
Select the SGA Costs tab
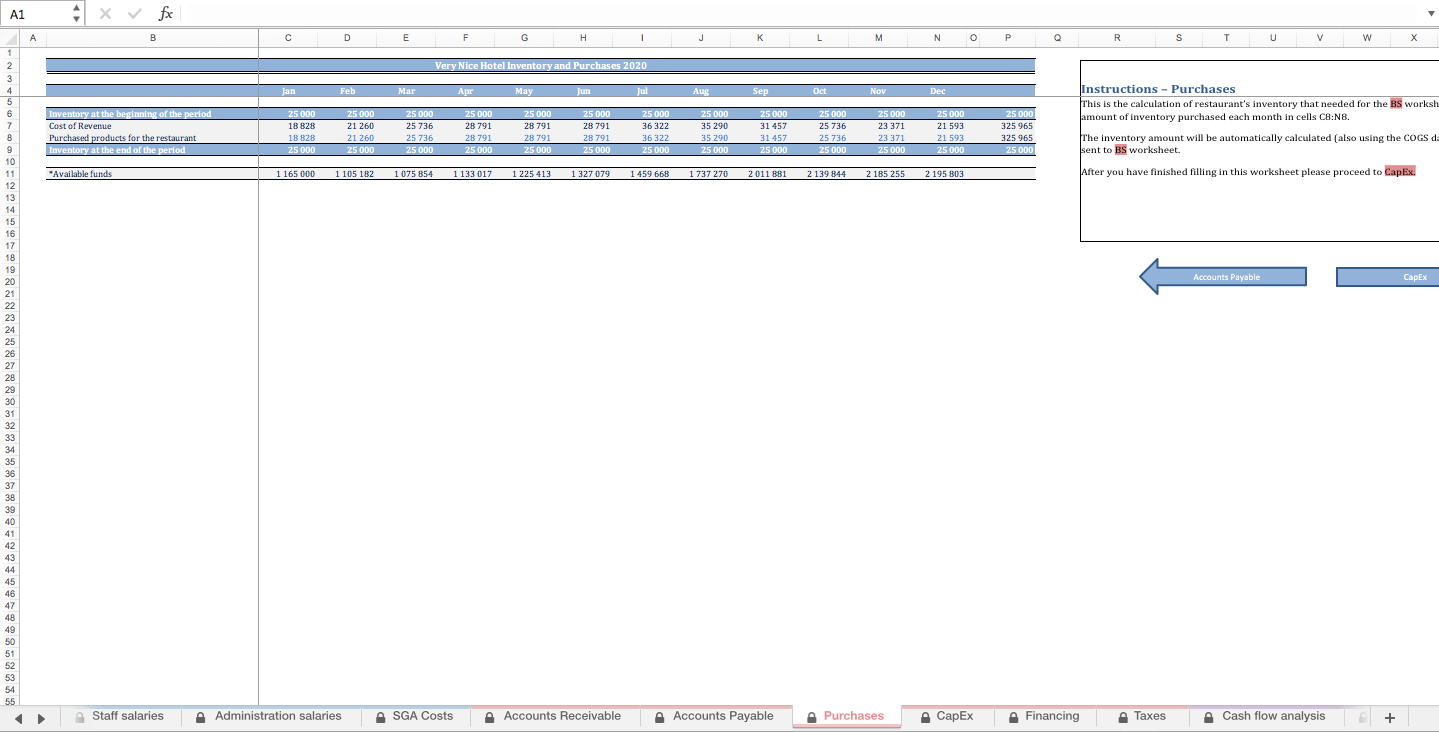pos(423,716)
